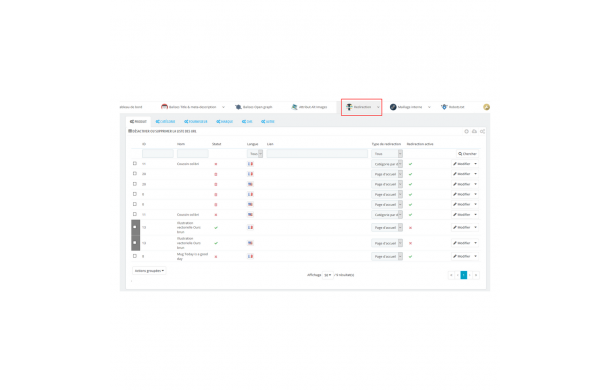Click Modifier button in Illustration vectorielle US row

coord(462,243)
